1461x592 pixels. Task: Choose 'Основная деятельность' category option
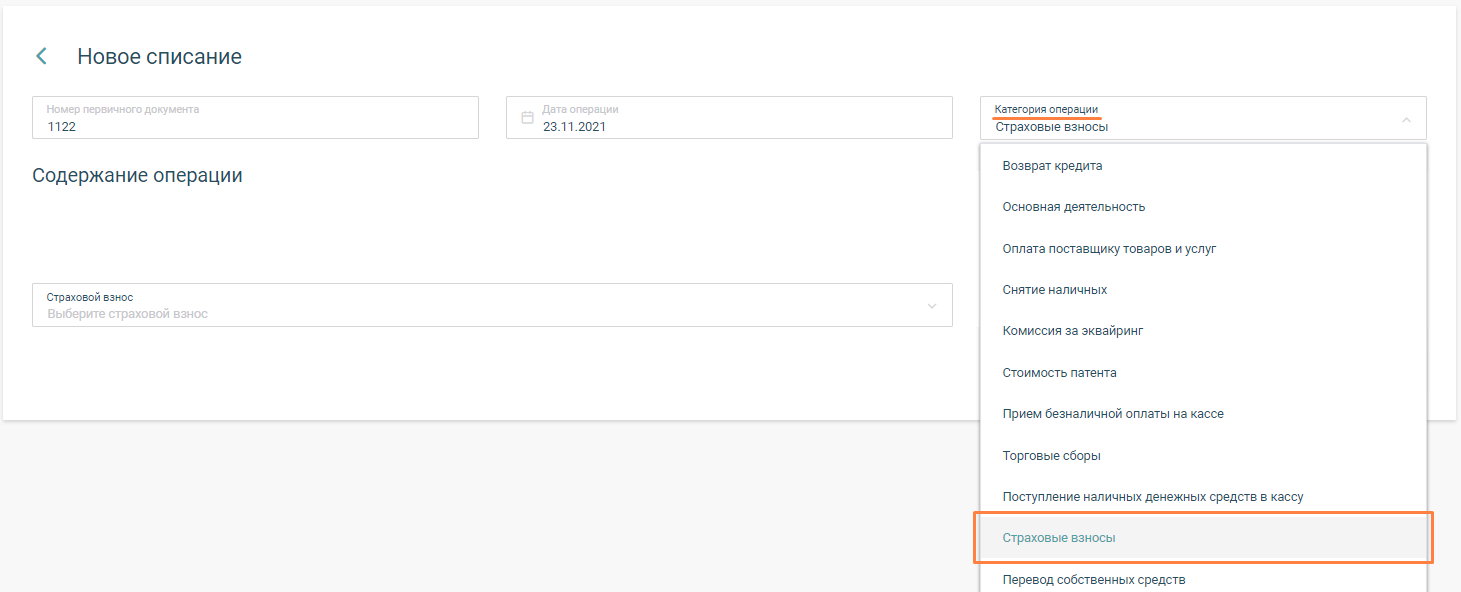pyautogui.click(x=1203, y=207)
